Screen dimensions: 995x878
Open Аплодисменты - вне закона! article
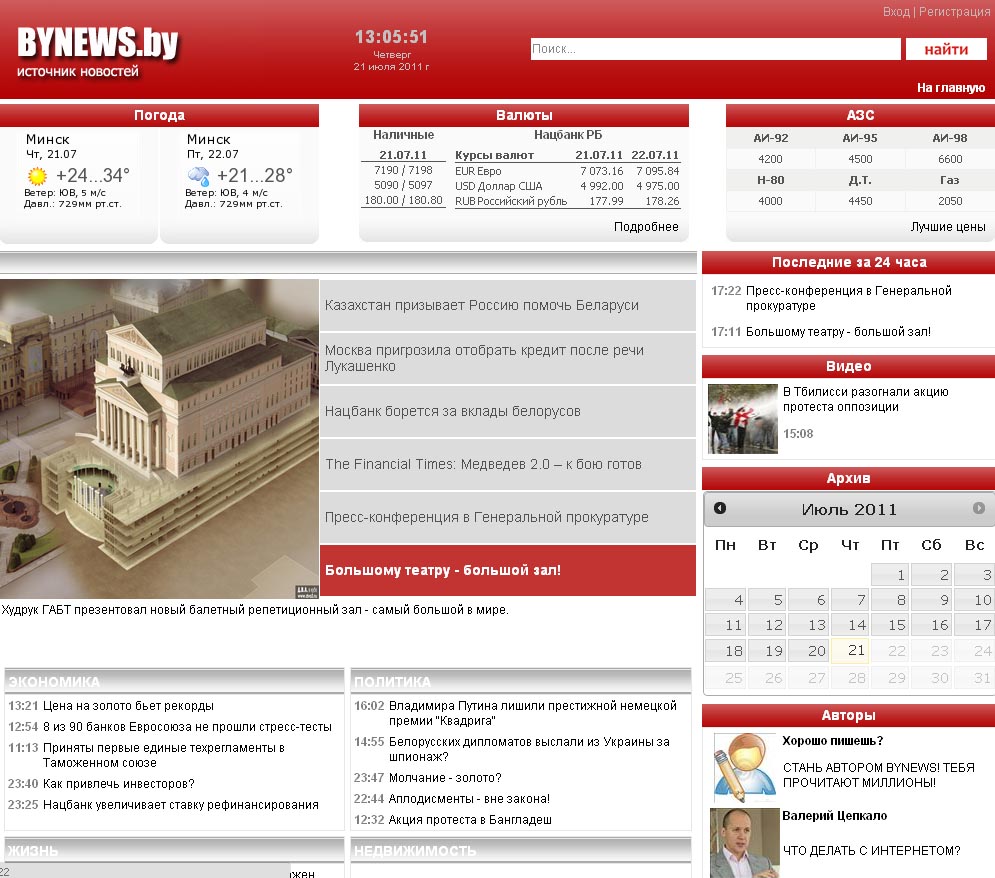pos(469,799)
